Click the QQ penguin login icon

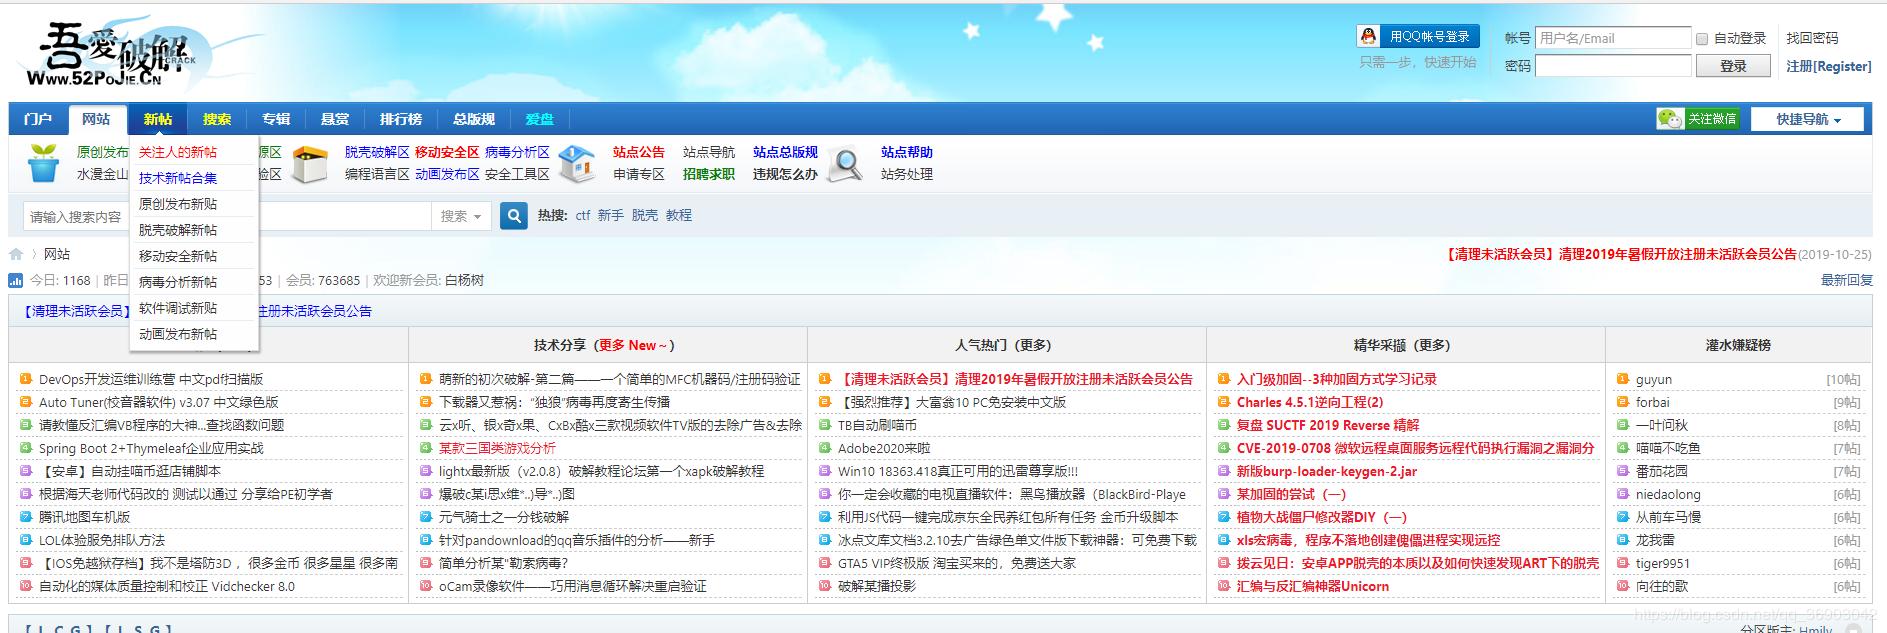[x=1368, y=36]
